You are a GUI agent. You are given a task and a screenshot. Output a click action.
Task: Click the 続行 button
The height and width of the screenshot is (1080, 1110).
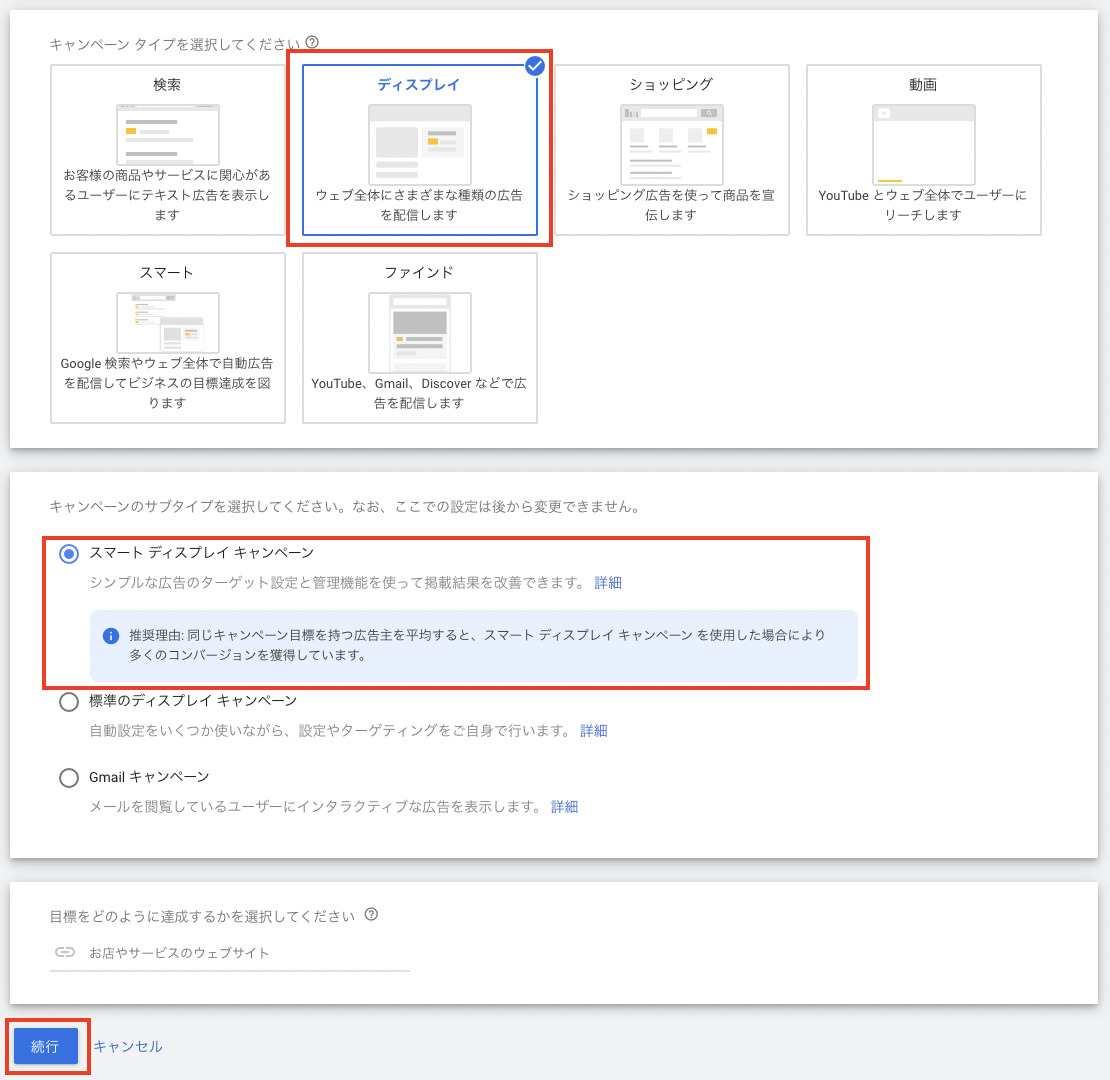click(46, 1047)
